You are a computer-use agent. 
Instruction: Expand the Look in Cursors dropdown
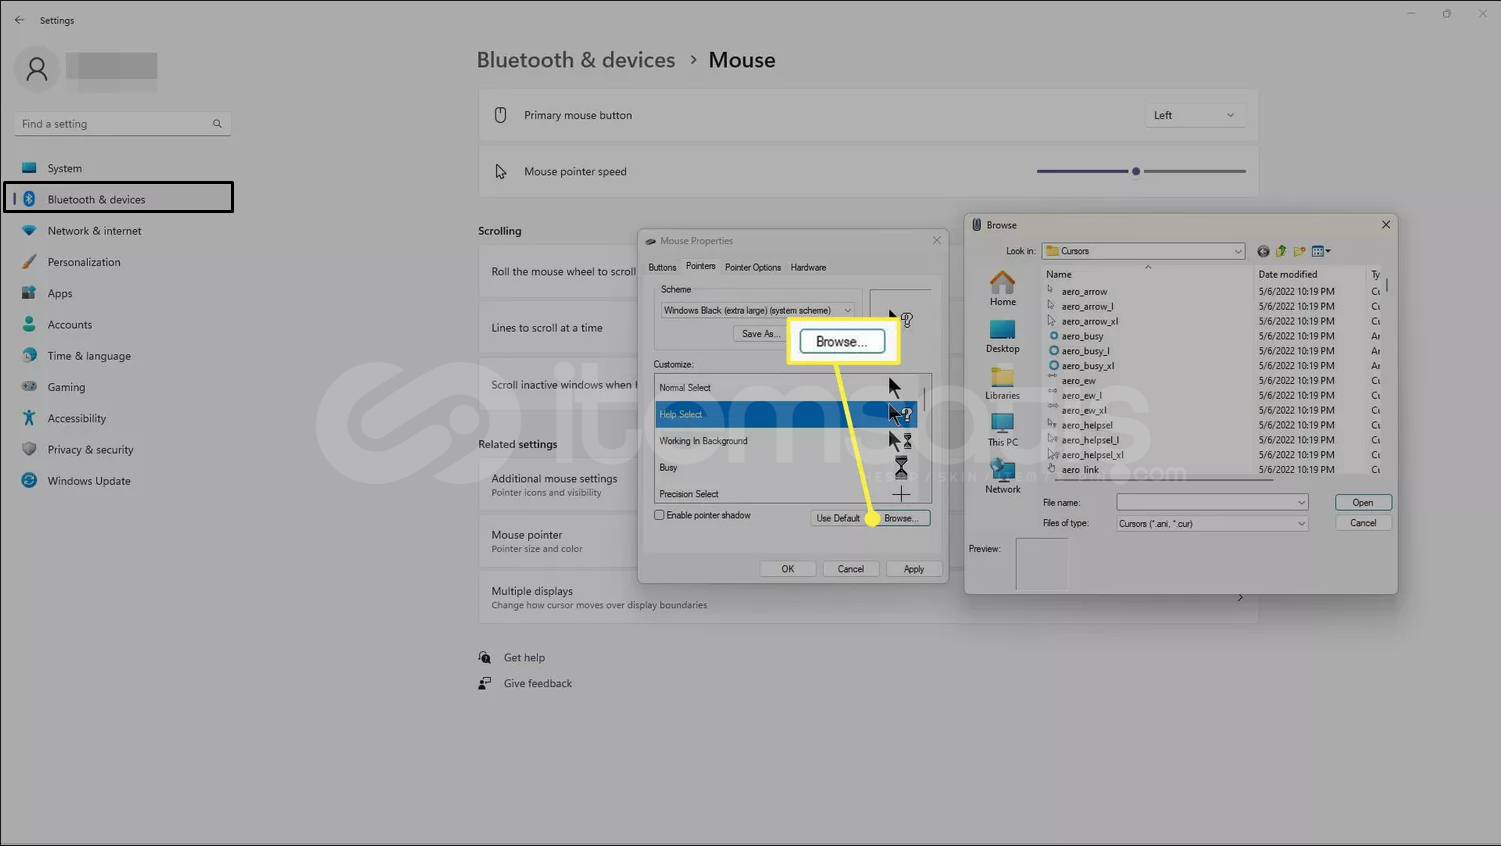[x=1237, y=251]
